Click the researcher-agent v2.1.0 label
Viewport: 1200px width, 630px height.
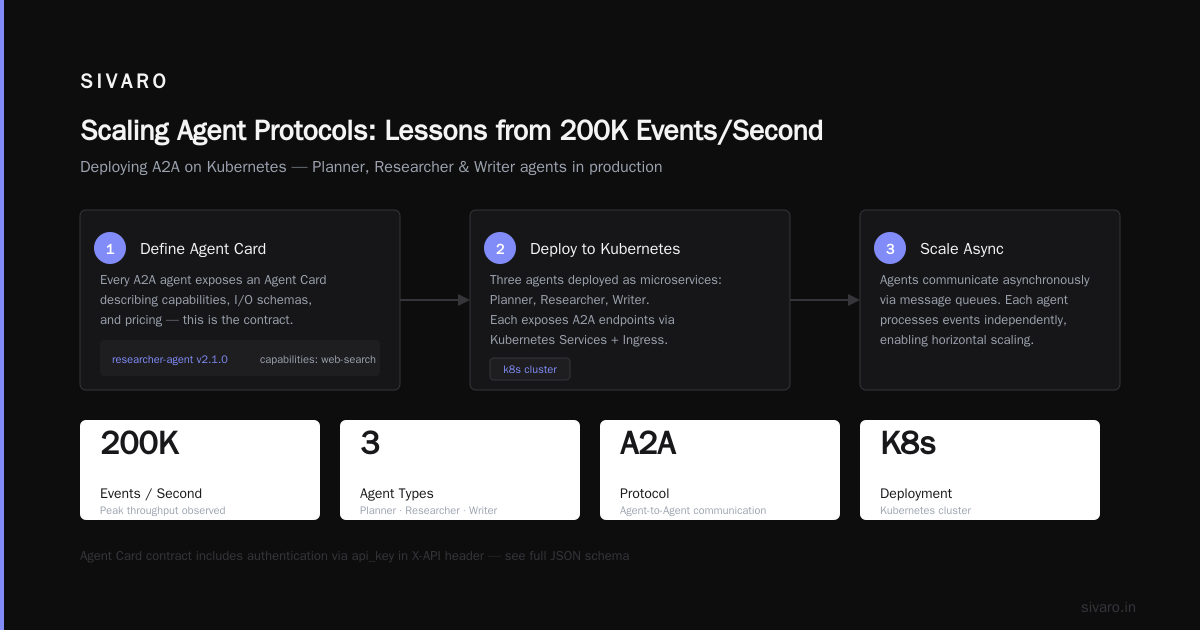[170, 359]
